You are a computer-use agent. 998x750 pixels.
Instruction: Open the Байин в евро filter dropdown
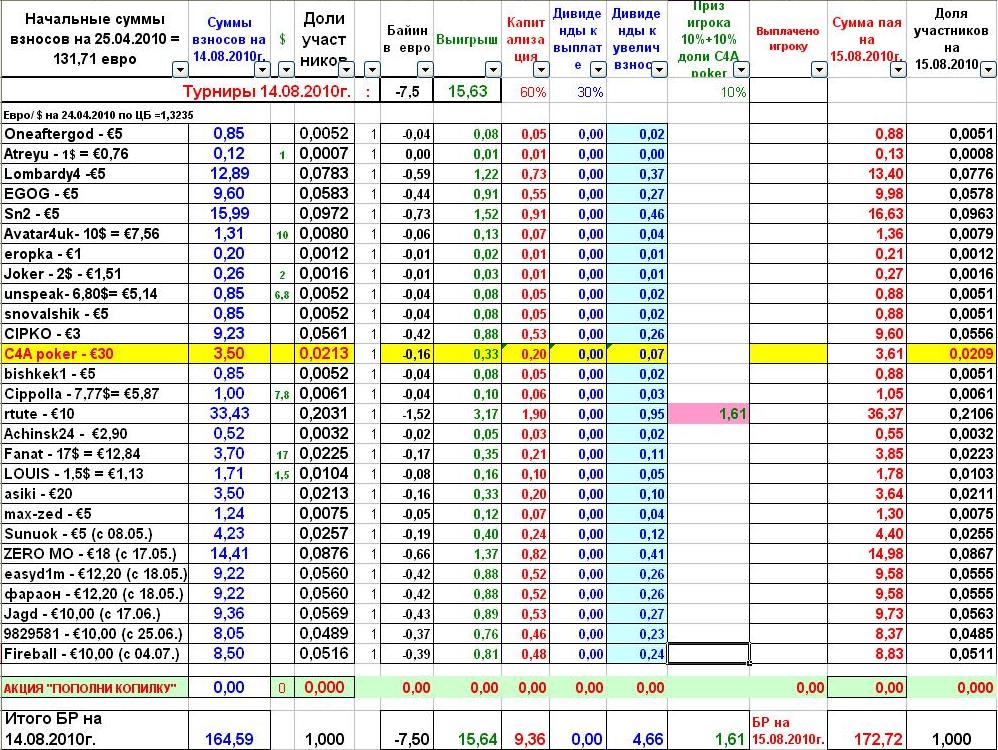pyautogui.click(x=425, y=69)
